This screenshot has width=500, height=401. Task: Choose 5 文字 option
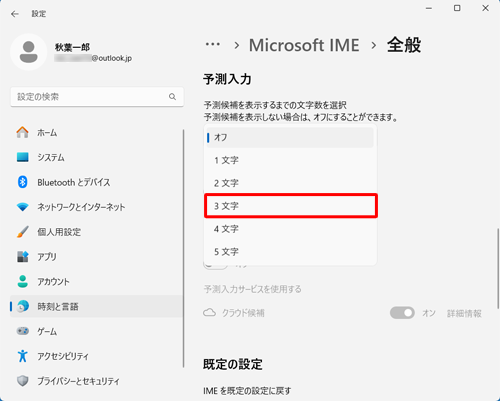(290, 252)
